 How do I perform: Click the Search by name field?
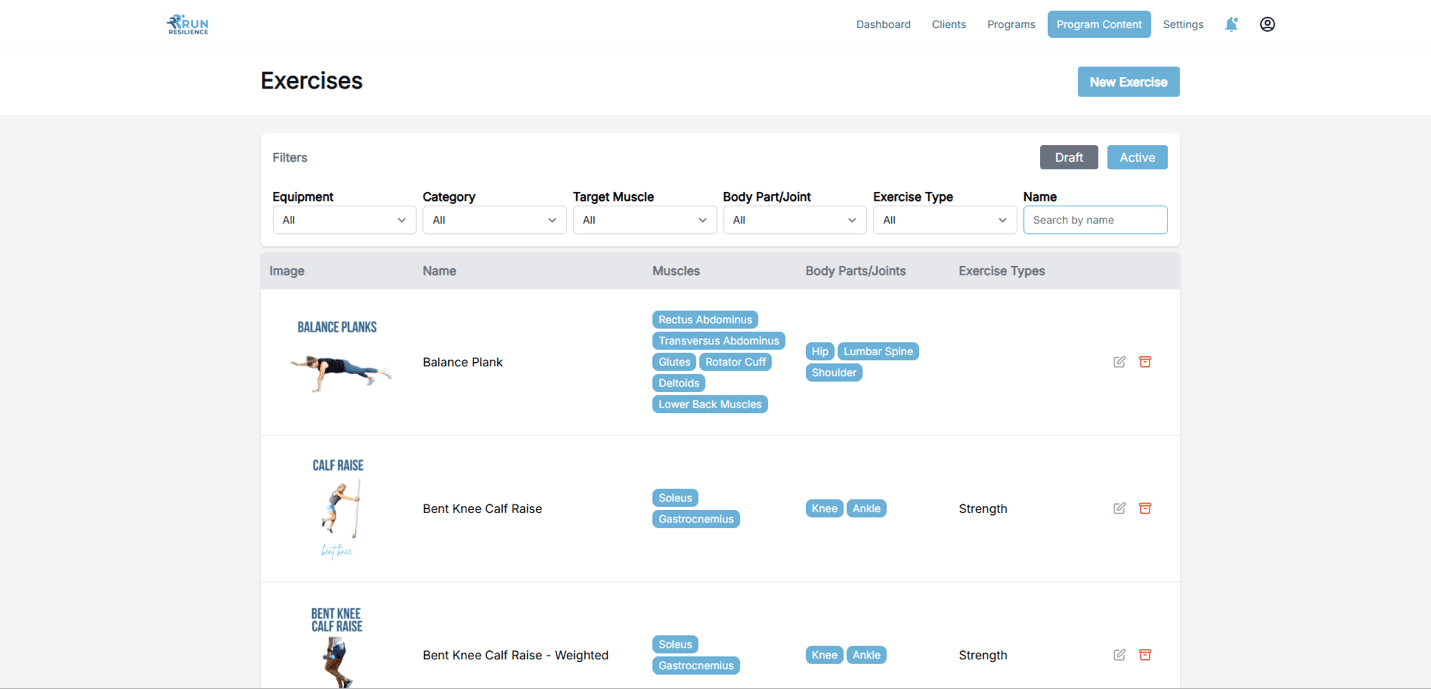click(1095, 220)
